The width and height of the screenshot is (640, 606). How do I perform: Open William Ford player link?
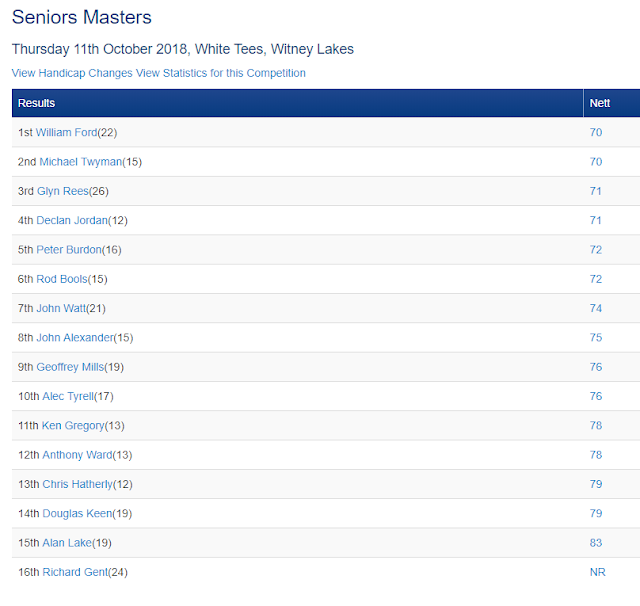(67, 133)
